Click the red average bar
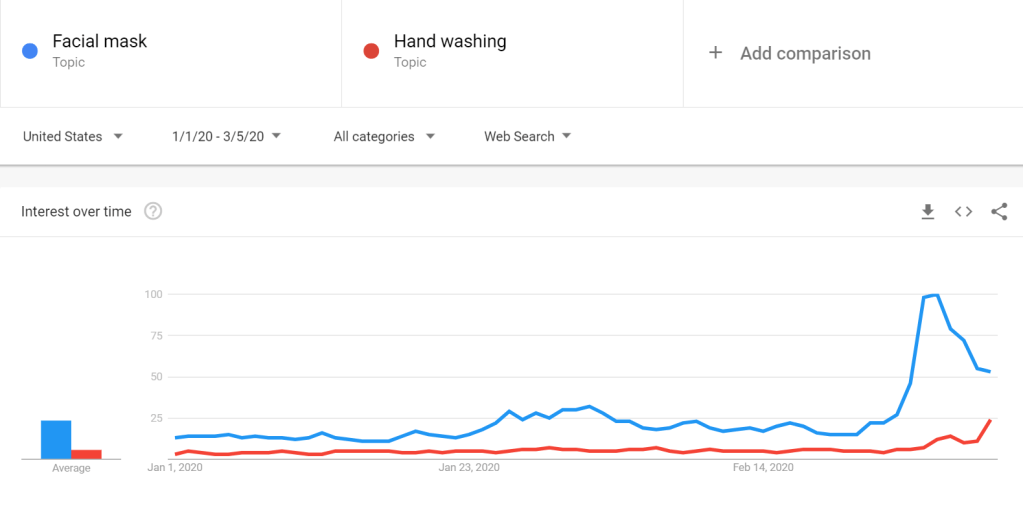Image resolution: width=1023 pixels, height=506 pixels. [86, 453]
